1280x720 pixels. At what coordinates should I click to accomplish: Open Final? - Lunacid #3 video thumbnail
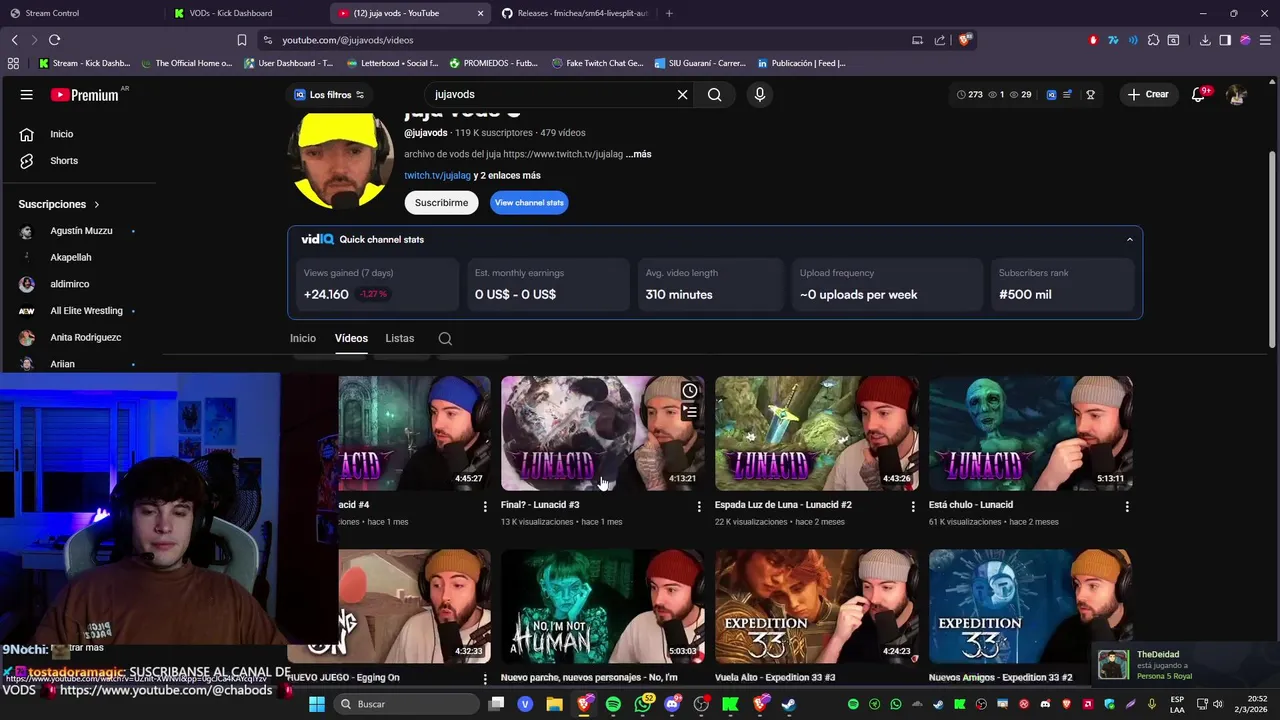point(602,433)
